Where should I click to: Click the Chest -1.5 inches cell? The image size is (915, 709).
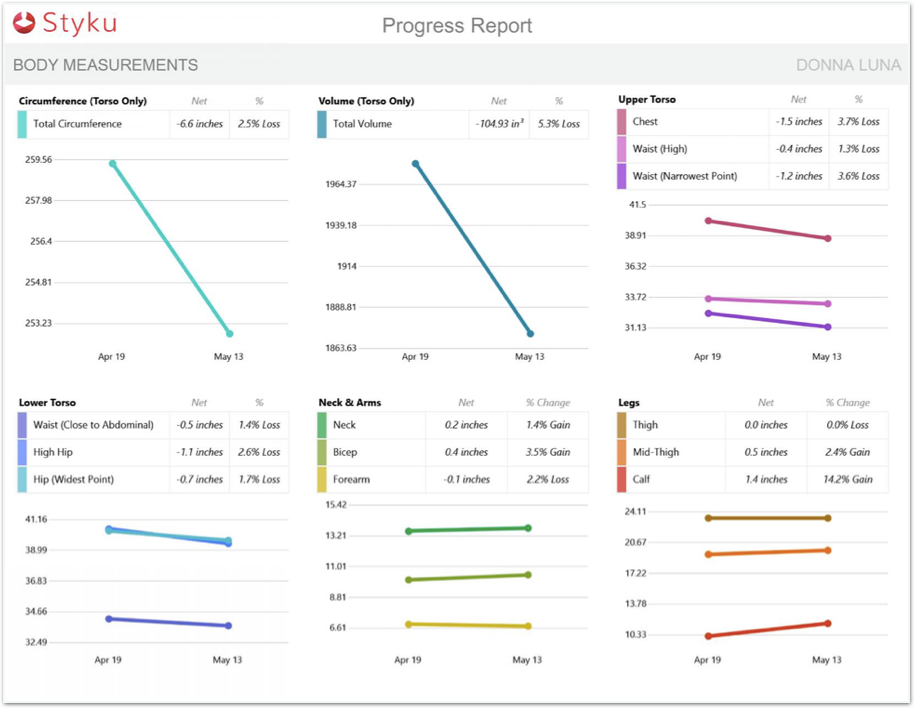[799, 121]
